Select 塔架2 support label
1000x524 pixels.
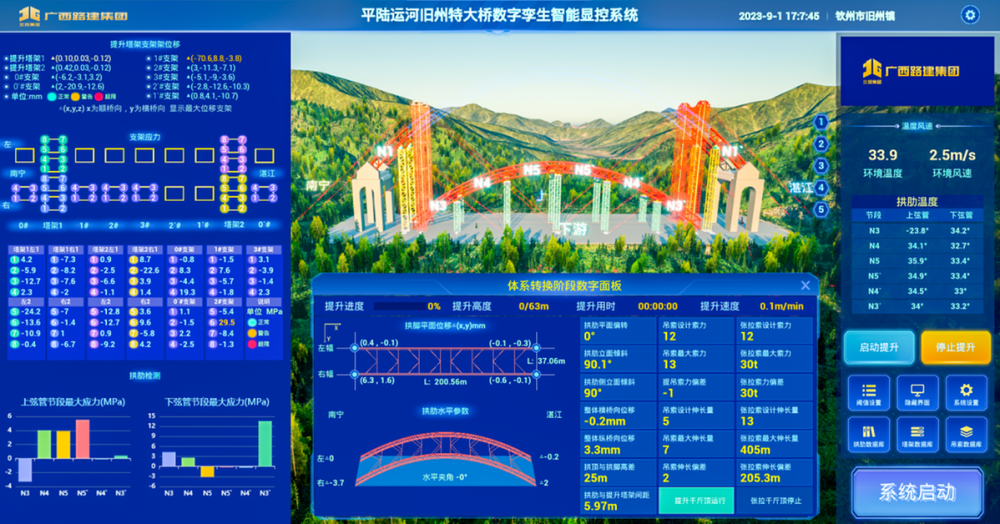point(234,225)
